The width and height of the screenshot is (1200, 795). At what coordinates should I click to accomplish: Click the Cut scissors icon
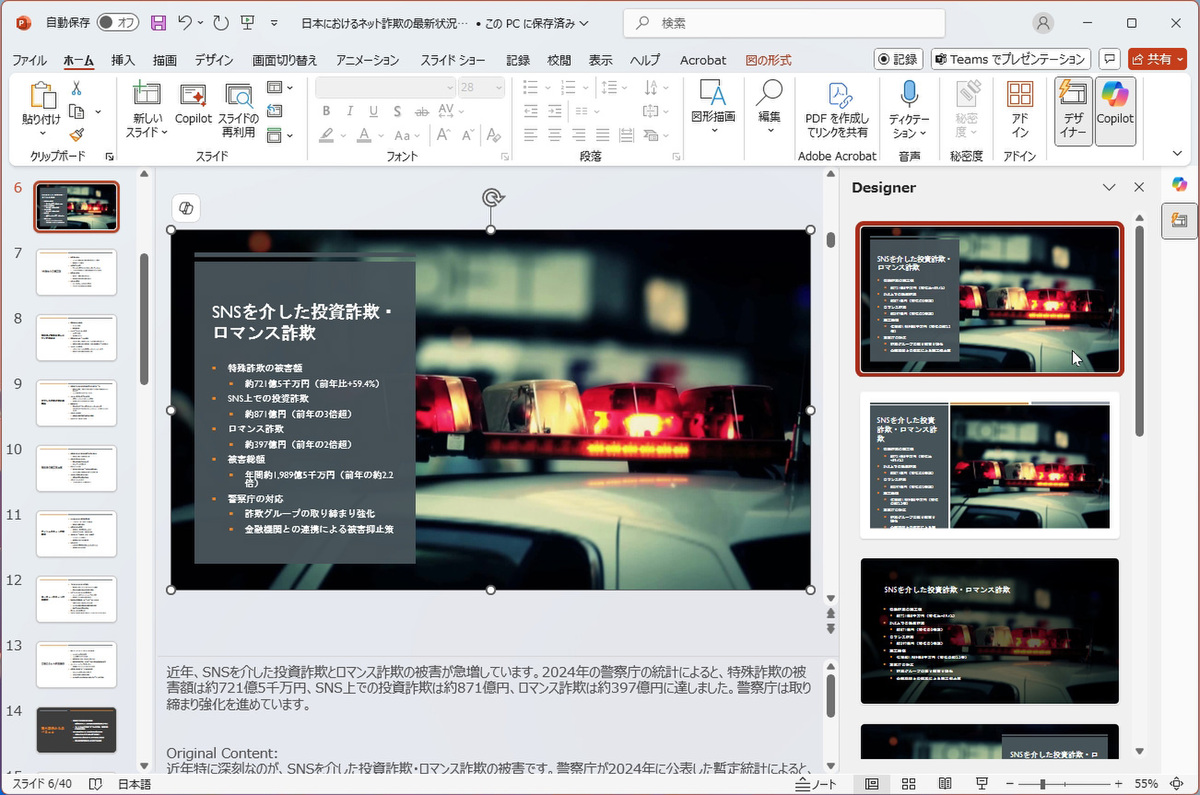76,89
